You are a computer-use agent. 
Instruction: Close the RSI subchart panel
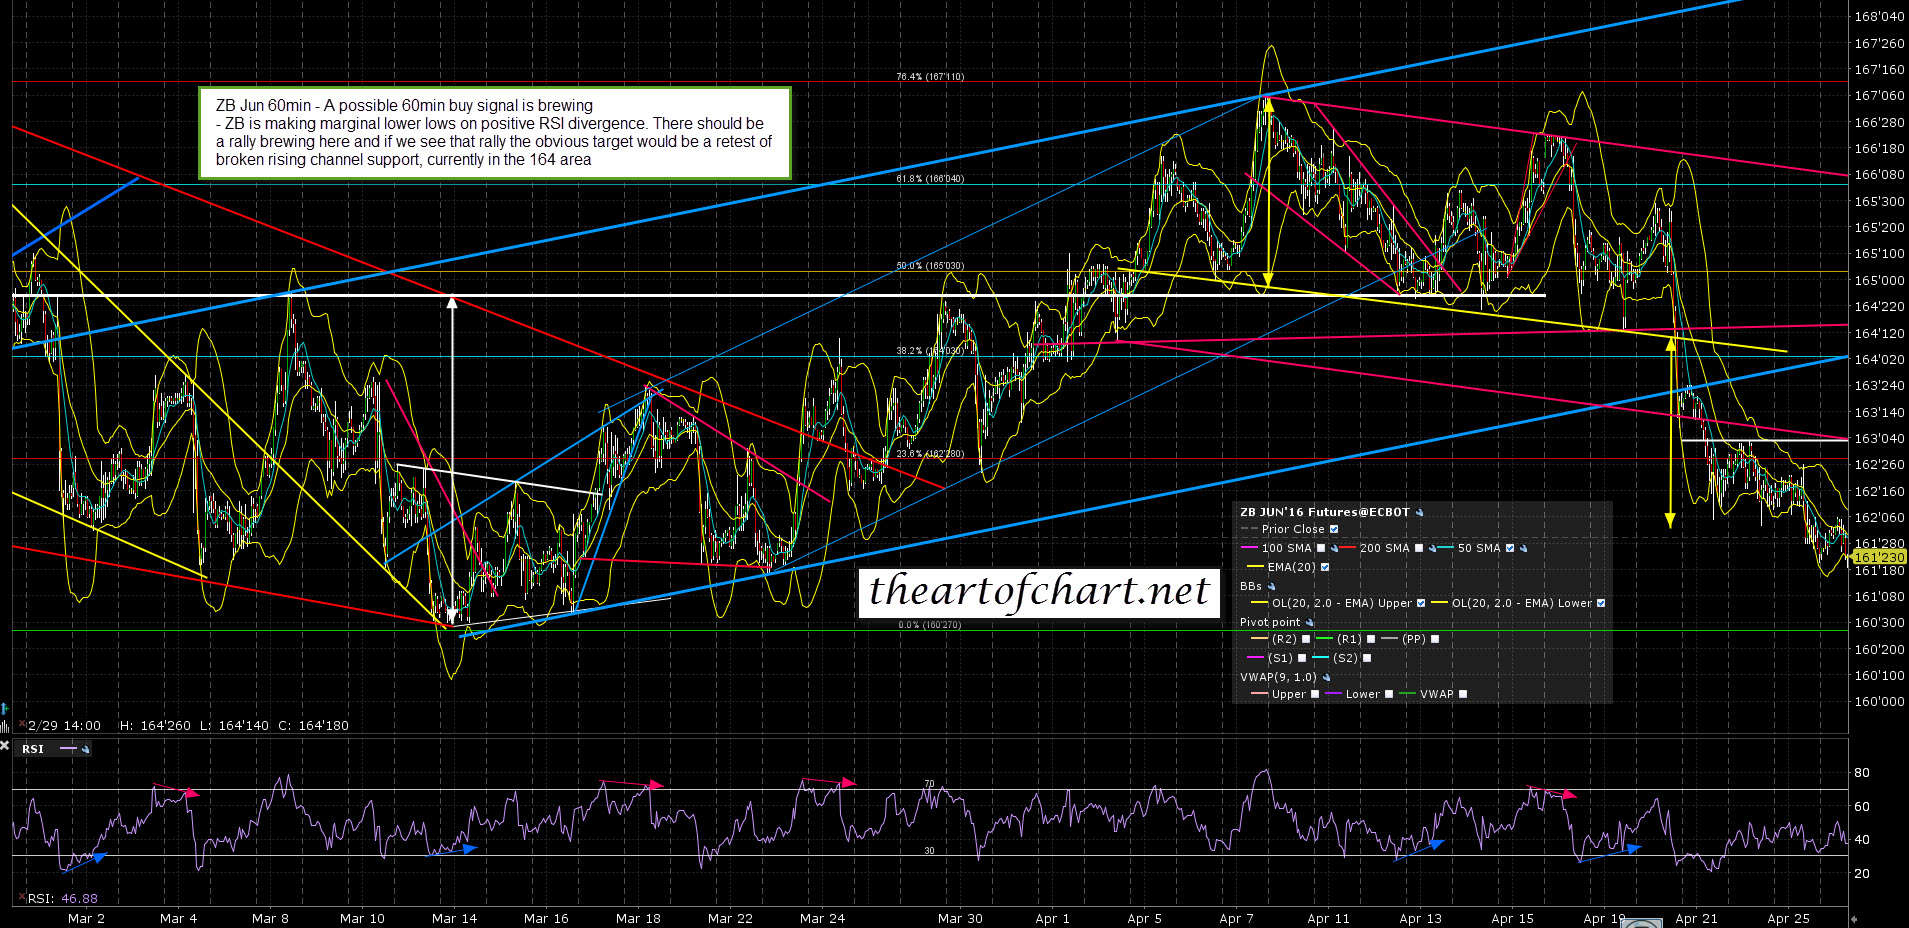click(5, 745)
